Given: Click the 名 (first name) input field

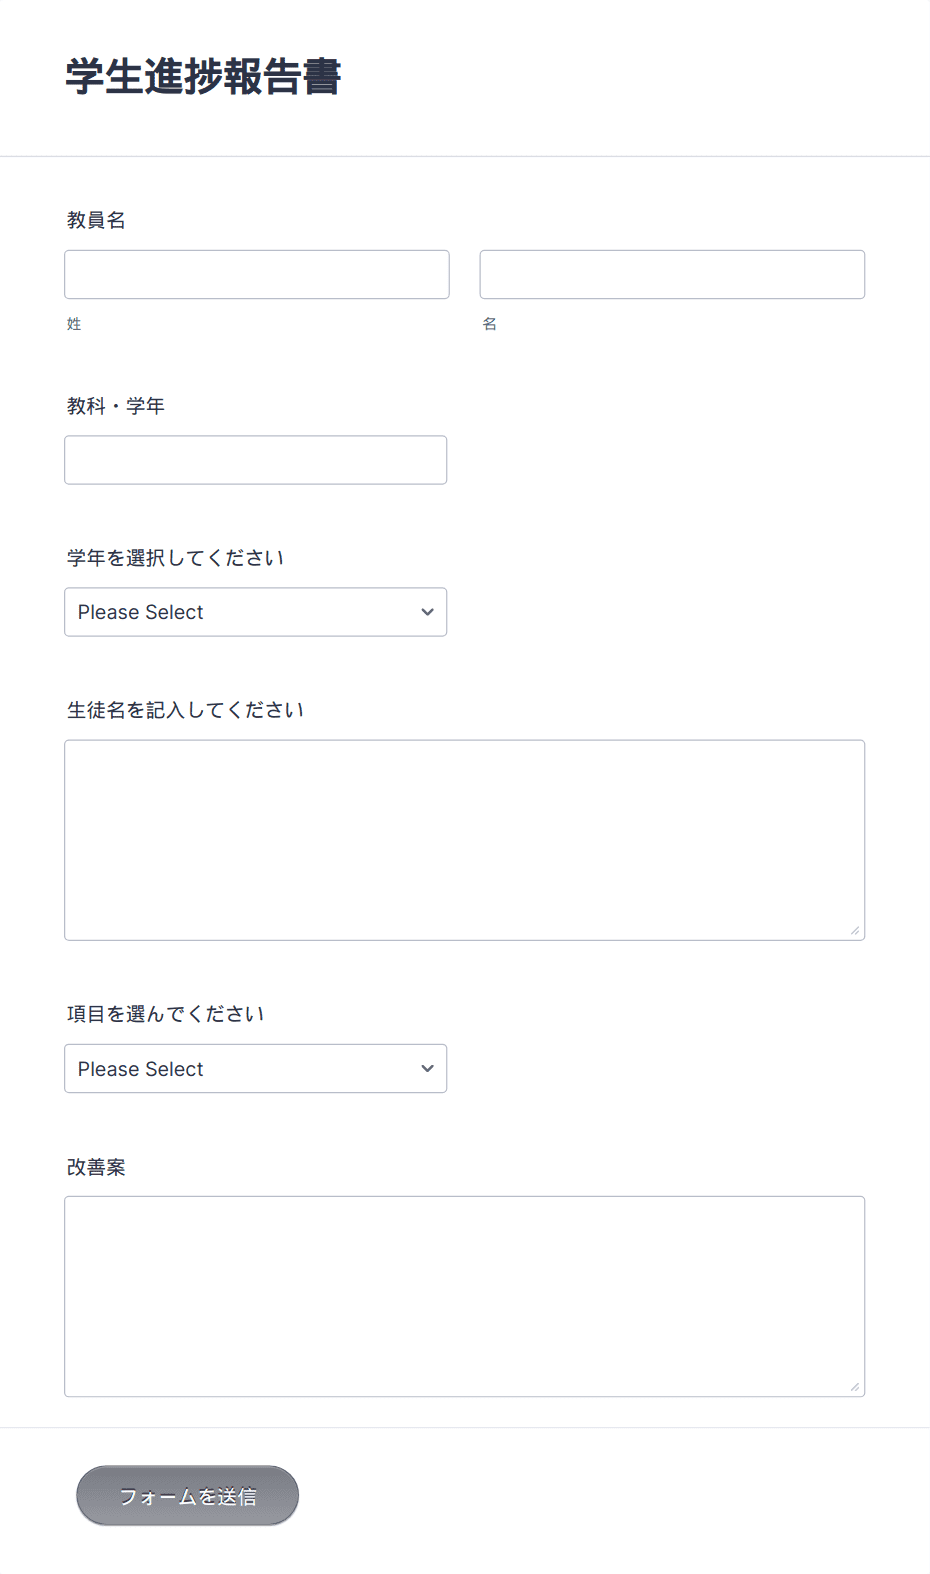Looking at the screenshot, I should pyautogui.click(x=672, y=274).
